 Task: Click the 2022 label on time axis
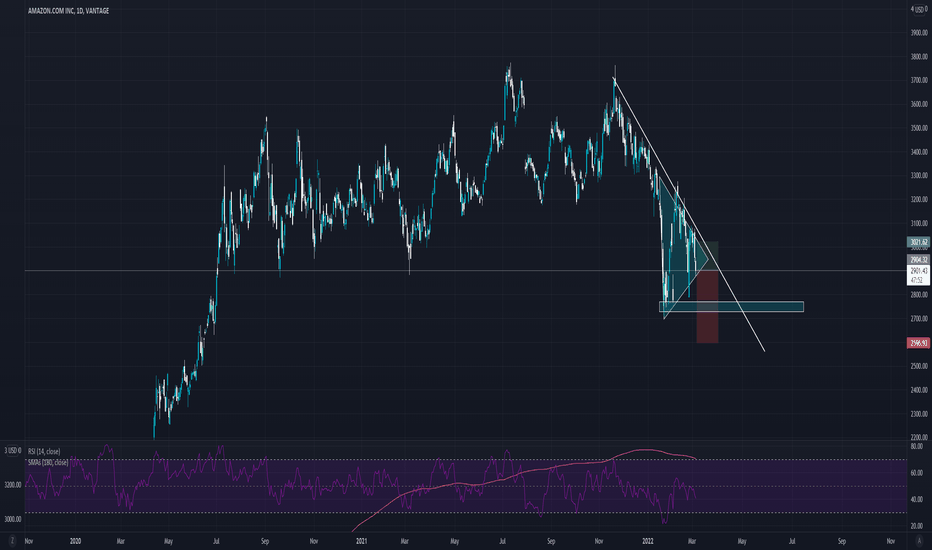(x=648, y=541)
